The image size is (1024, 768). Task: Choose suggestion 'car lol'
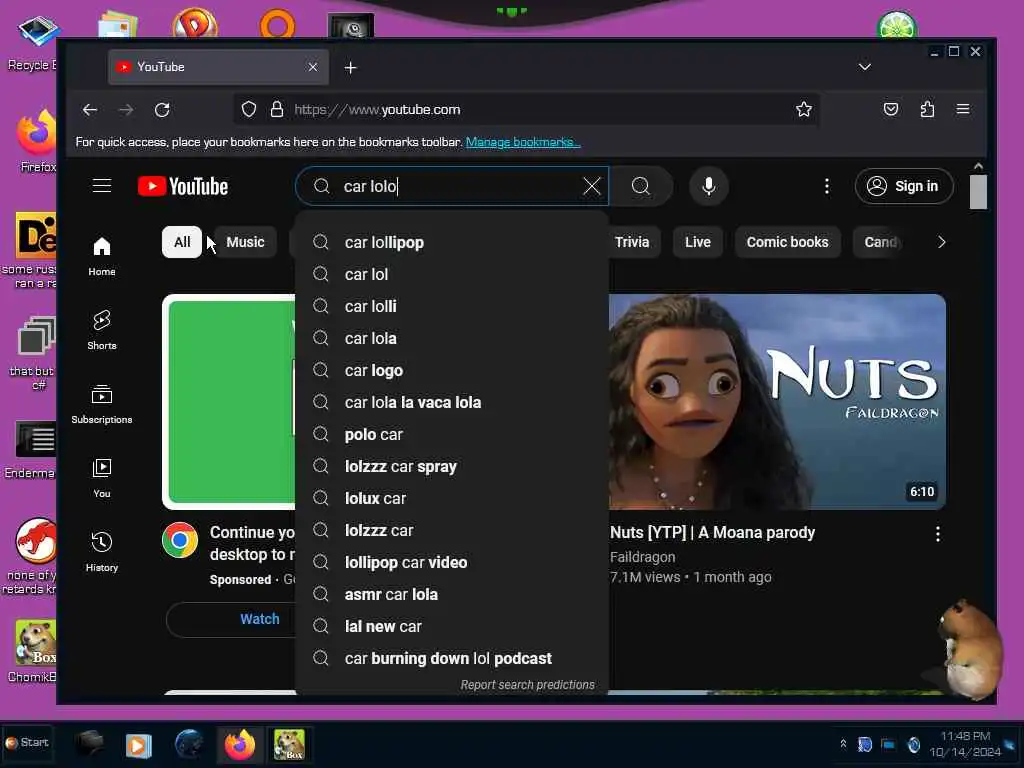pos(452,274)
